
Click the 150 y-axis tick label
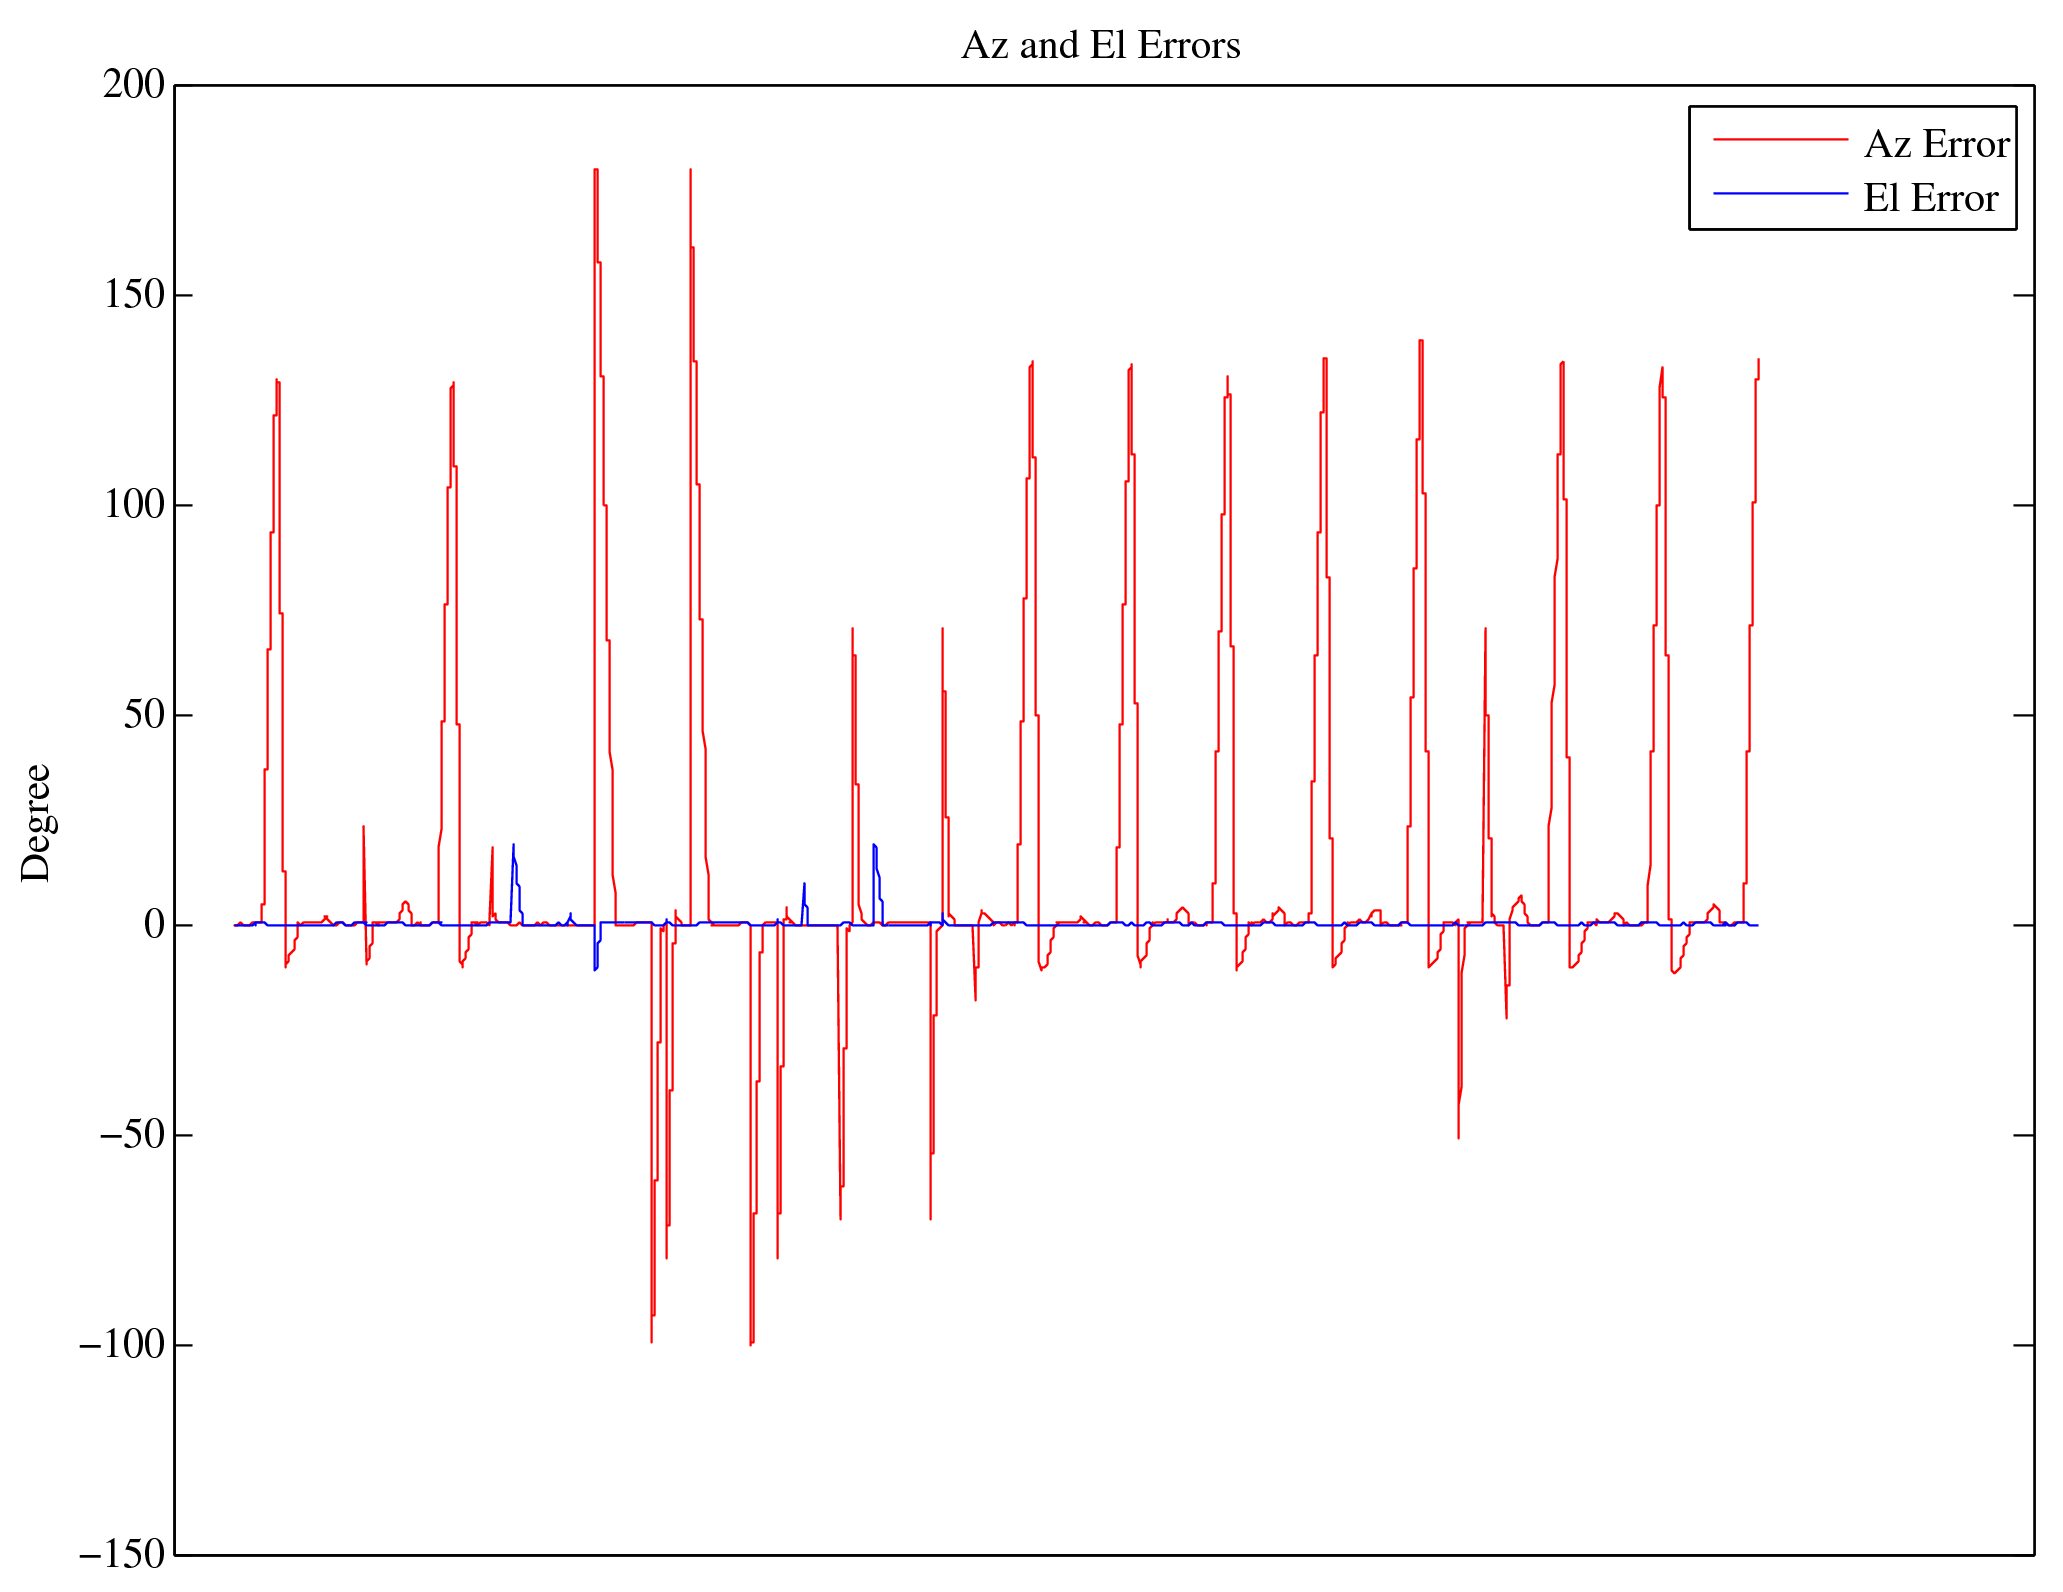tap(134, 295)
